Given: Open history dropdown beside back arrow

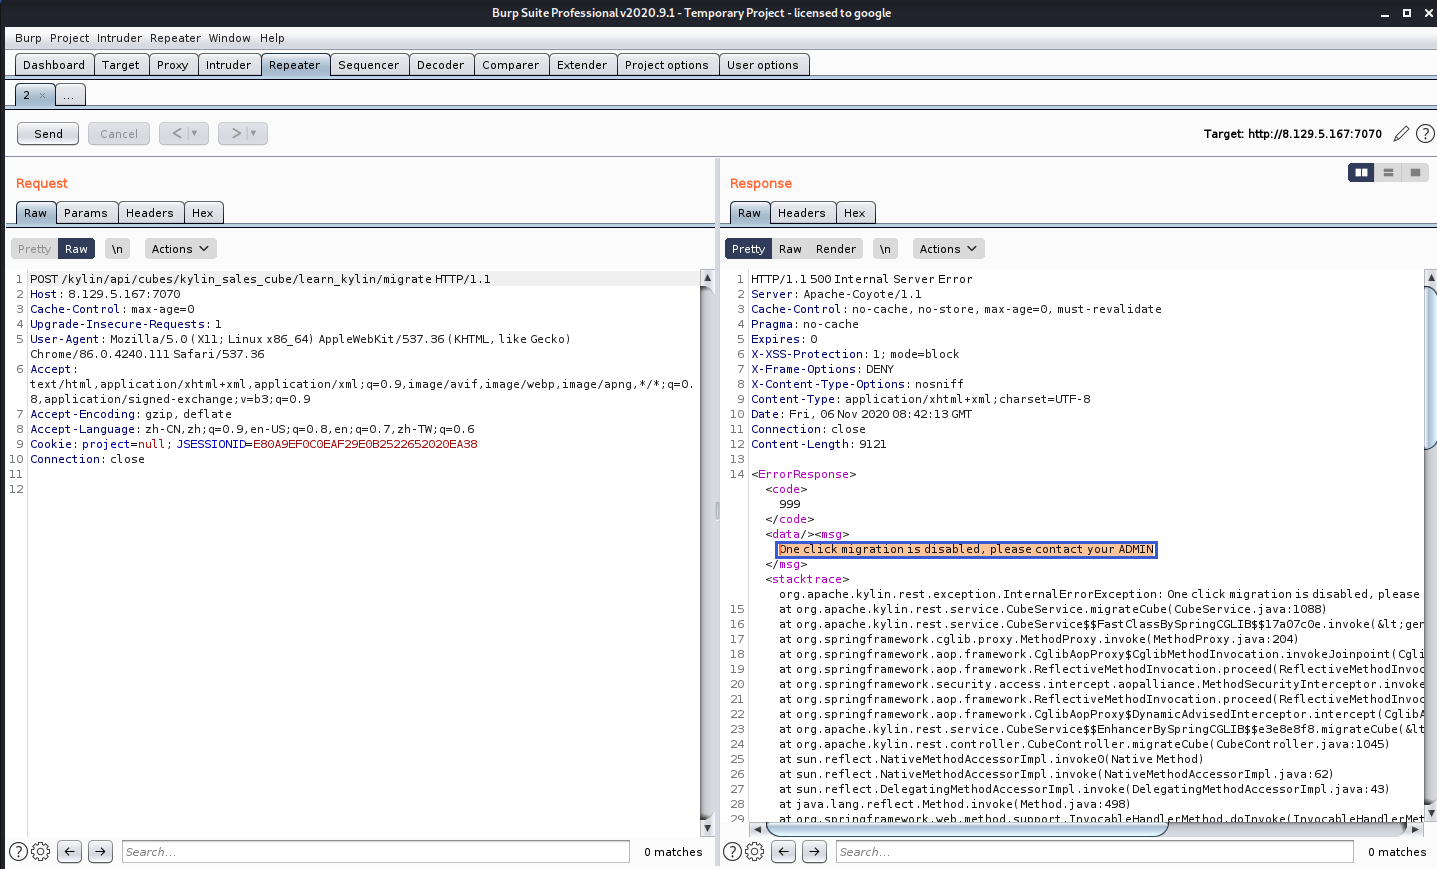Looking at the screenshot, I should (194, 133).
